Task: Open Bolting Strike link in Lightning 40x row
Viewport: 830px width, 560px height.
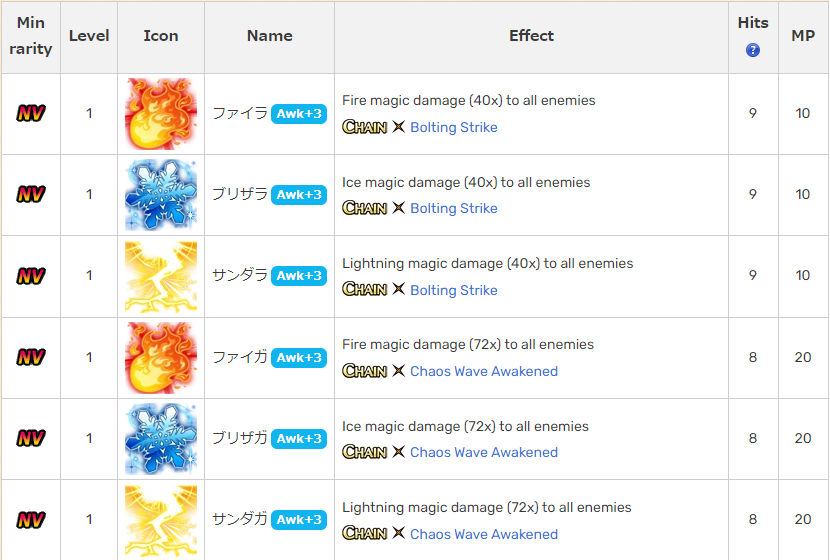Action: (x=454, y=290)
